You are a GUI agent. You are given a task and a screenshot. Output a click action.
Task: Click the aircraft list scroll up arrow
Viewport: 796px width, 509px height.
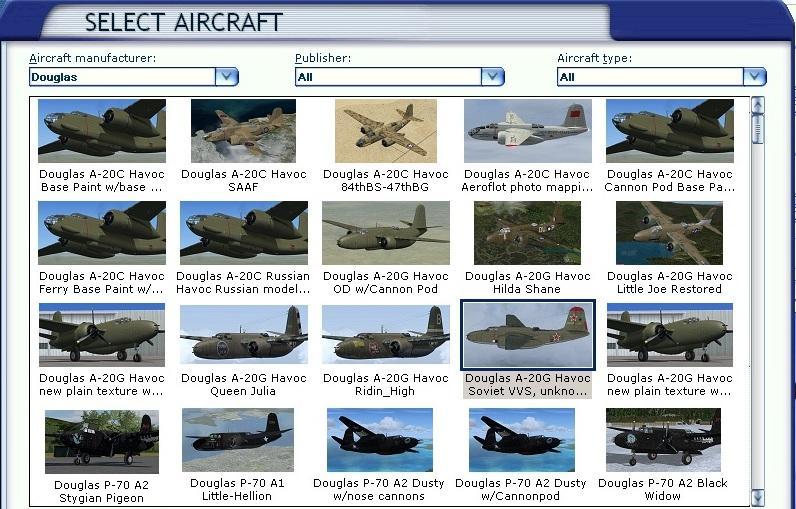[757, 105]
